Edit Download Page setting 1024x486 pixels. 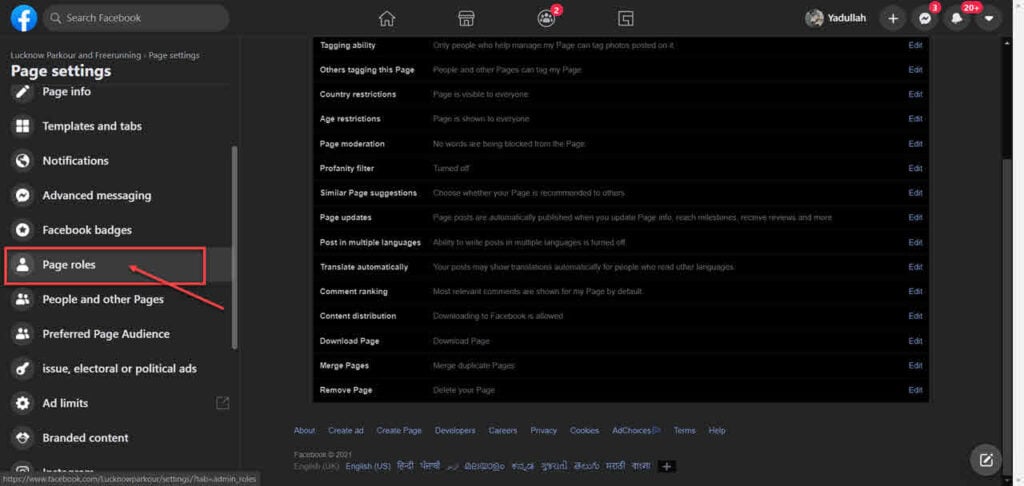click(915, 341)
